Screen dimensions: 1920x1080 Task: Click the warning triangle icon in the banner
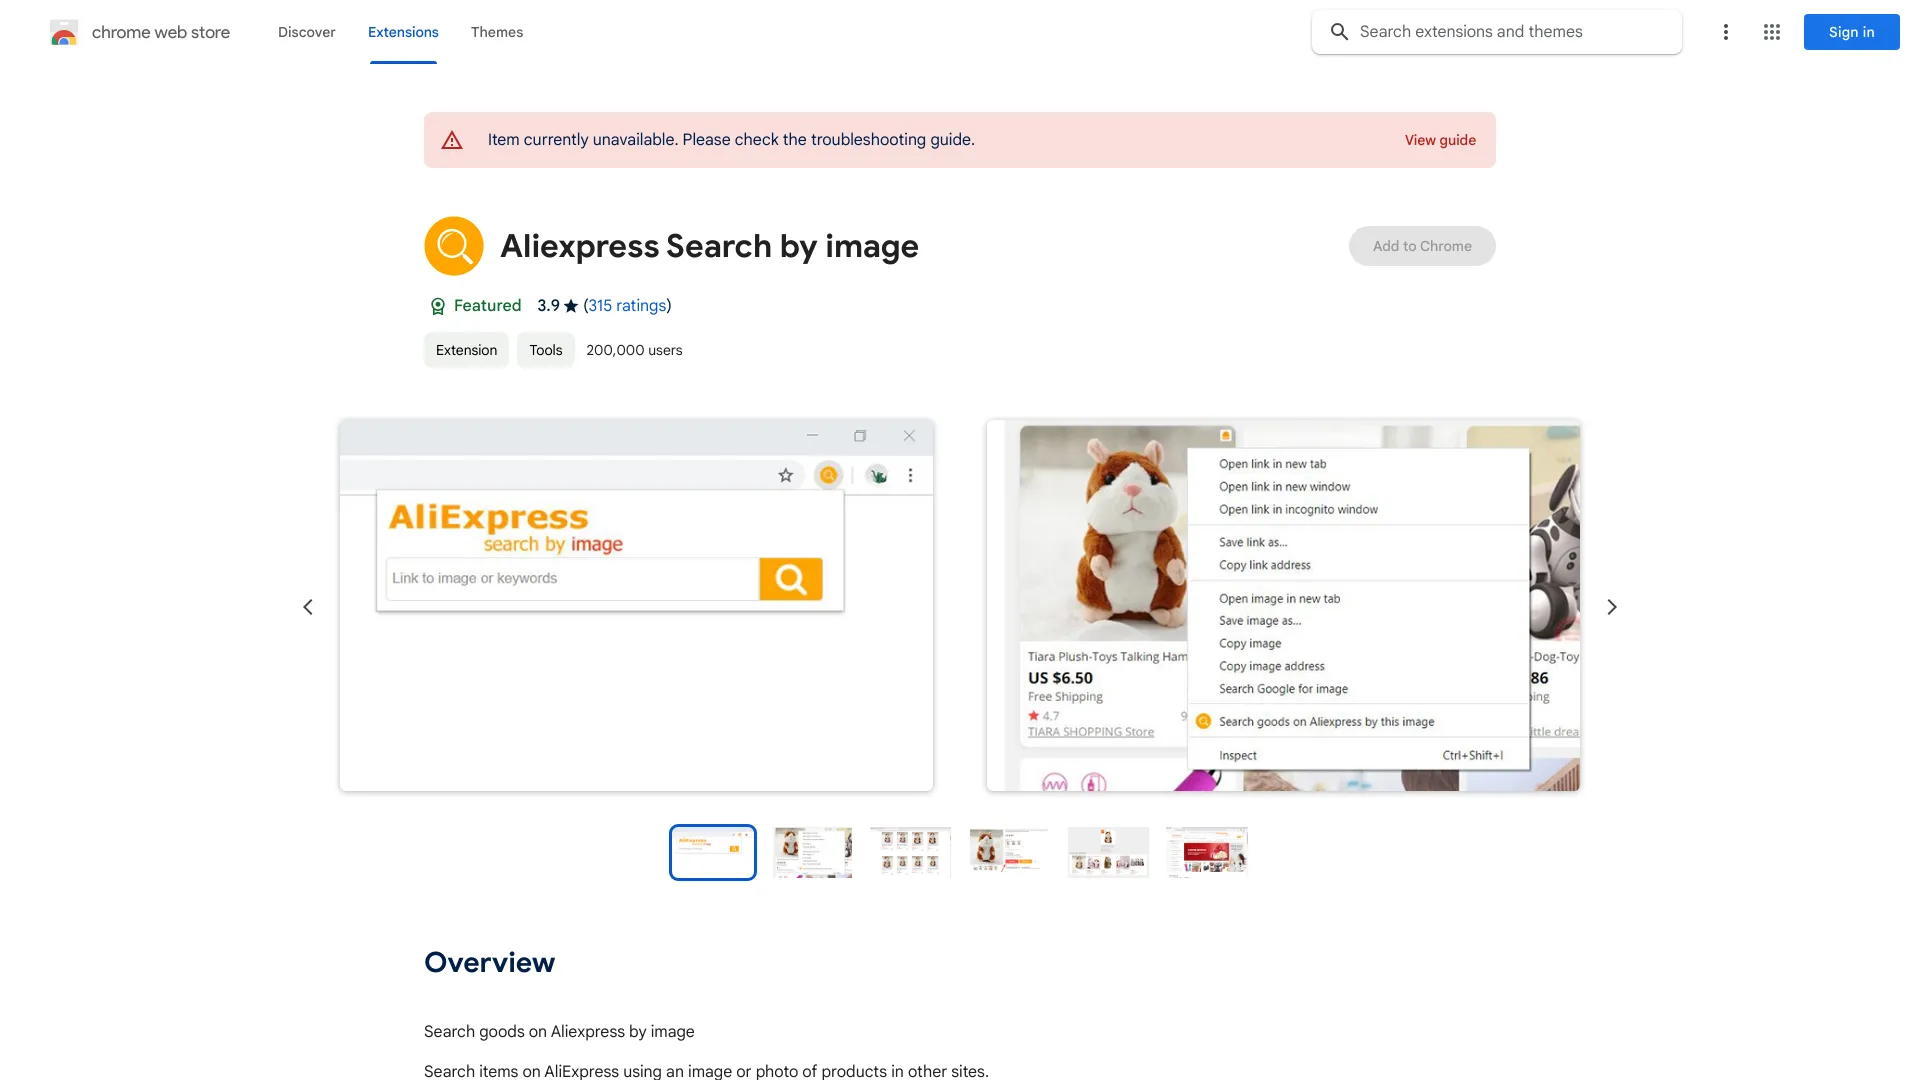coord(452,140)
